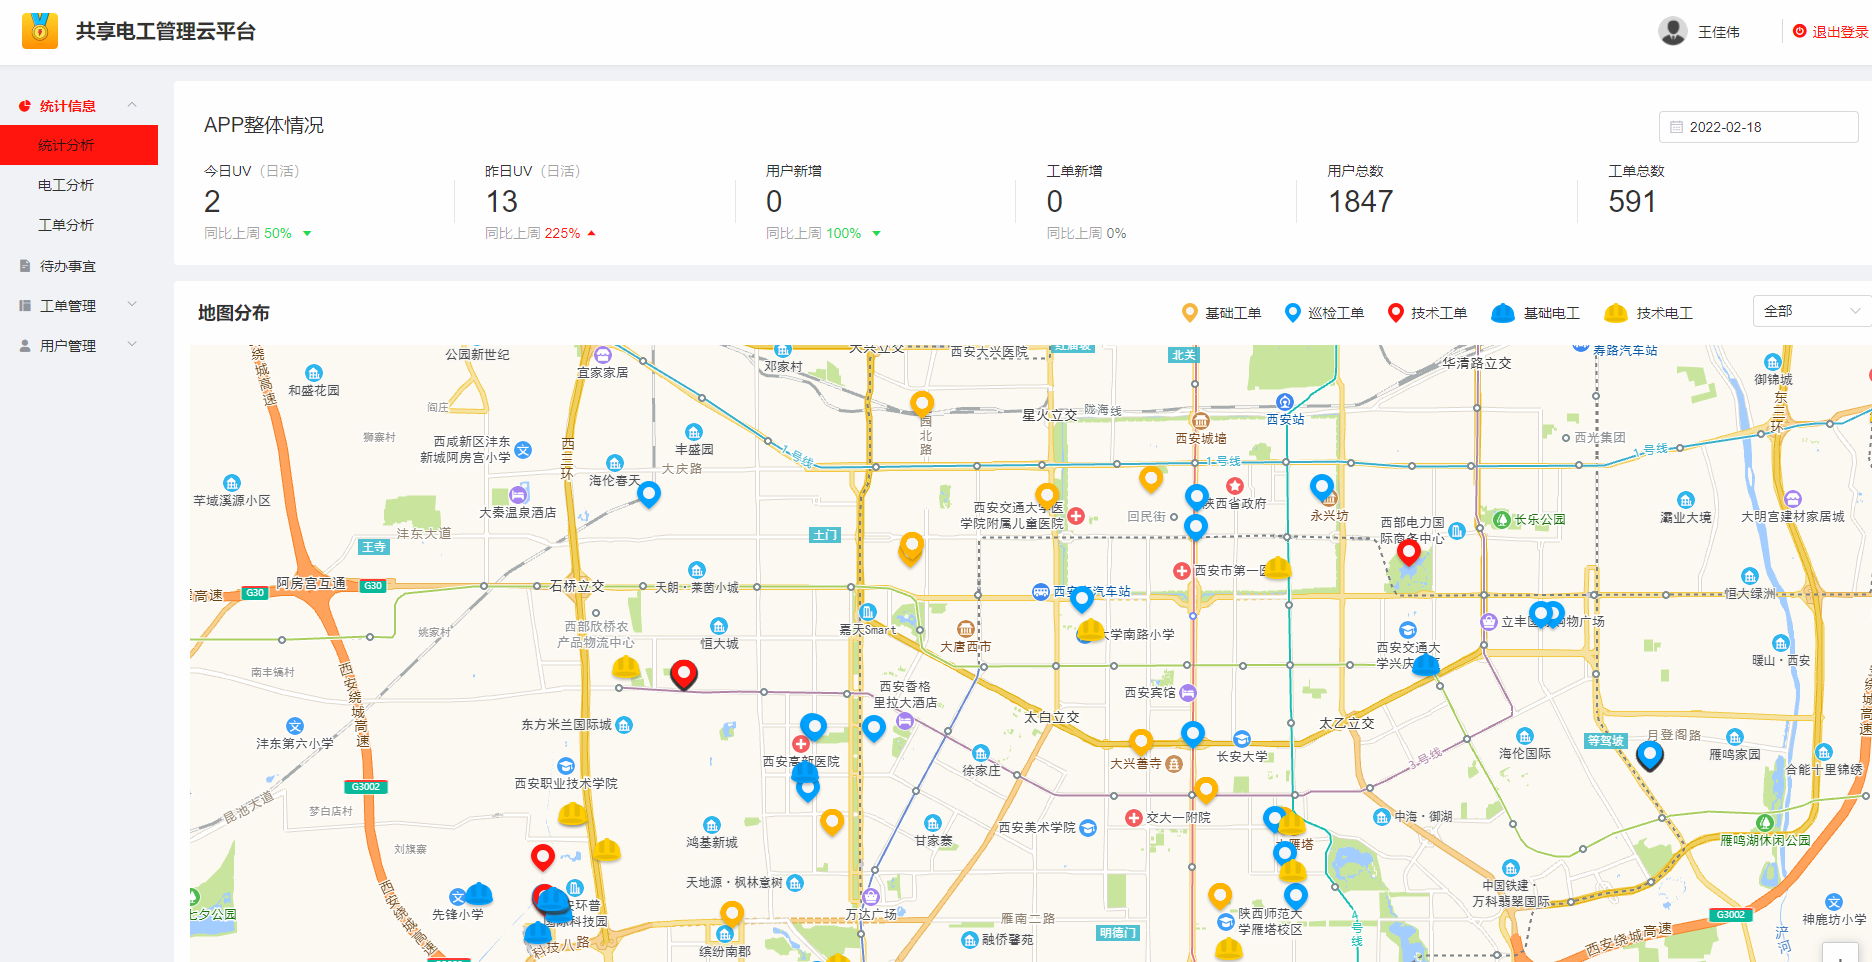Image resolution: width=1872 pixels, height=962 pixels.
Task: Click the orange marker below 土门
Action: click(911, 548)
